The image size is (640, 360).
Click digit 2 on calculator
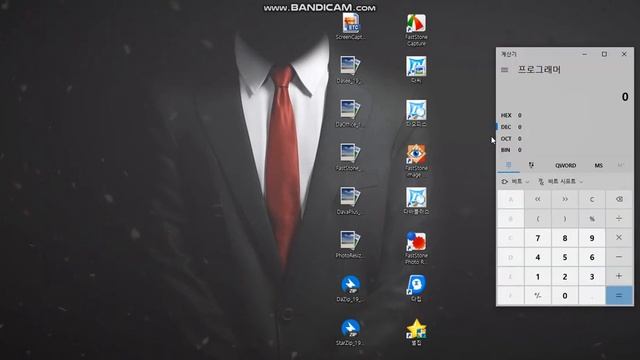click(x=565, y=276)
